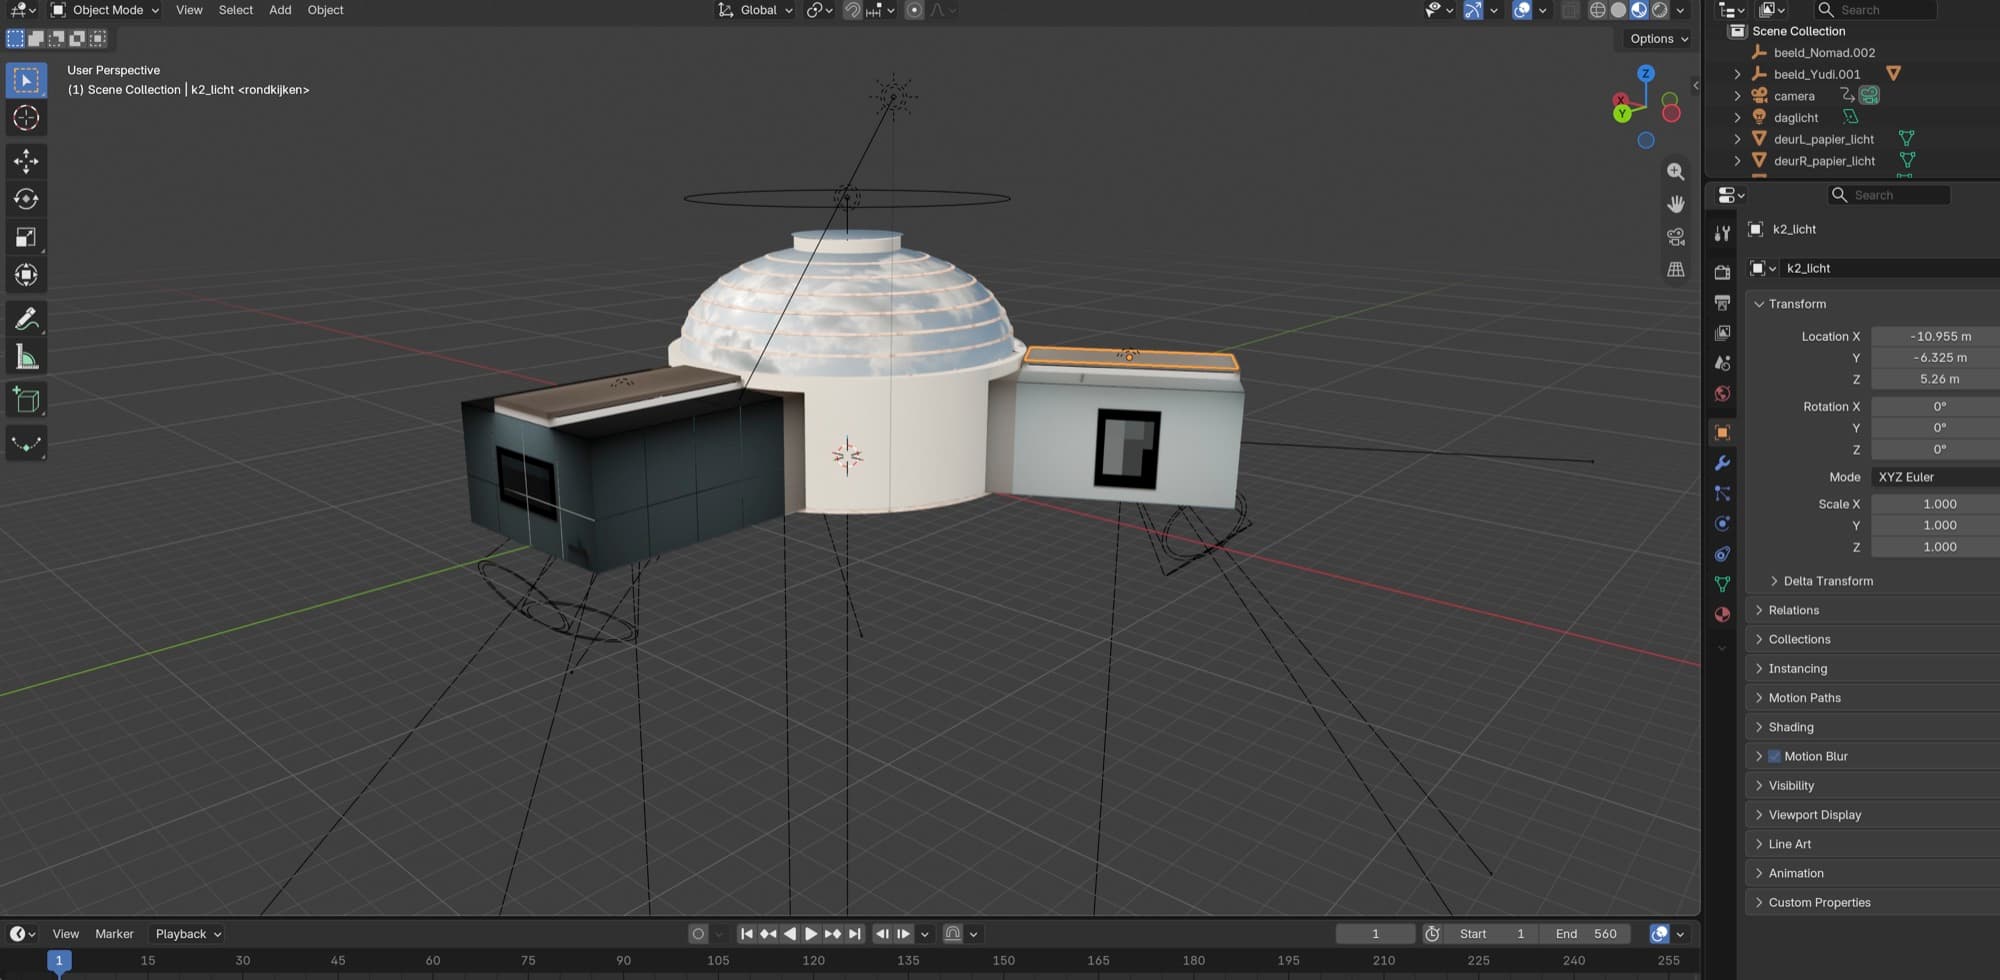
Task: Open the Object menu
Action: click(325, 10)
